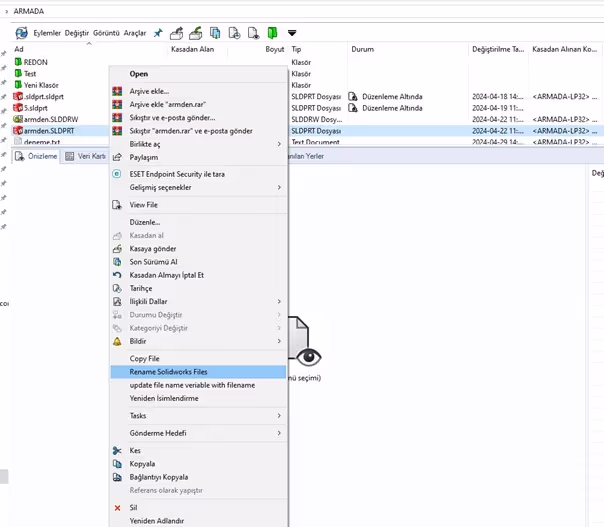
Task: Choose Kes to cut the file
Action: click(199, 451)
